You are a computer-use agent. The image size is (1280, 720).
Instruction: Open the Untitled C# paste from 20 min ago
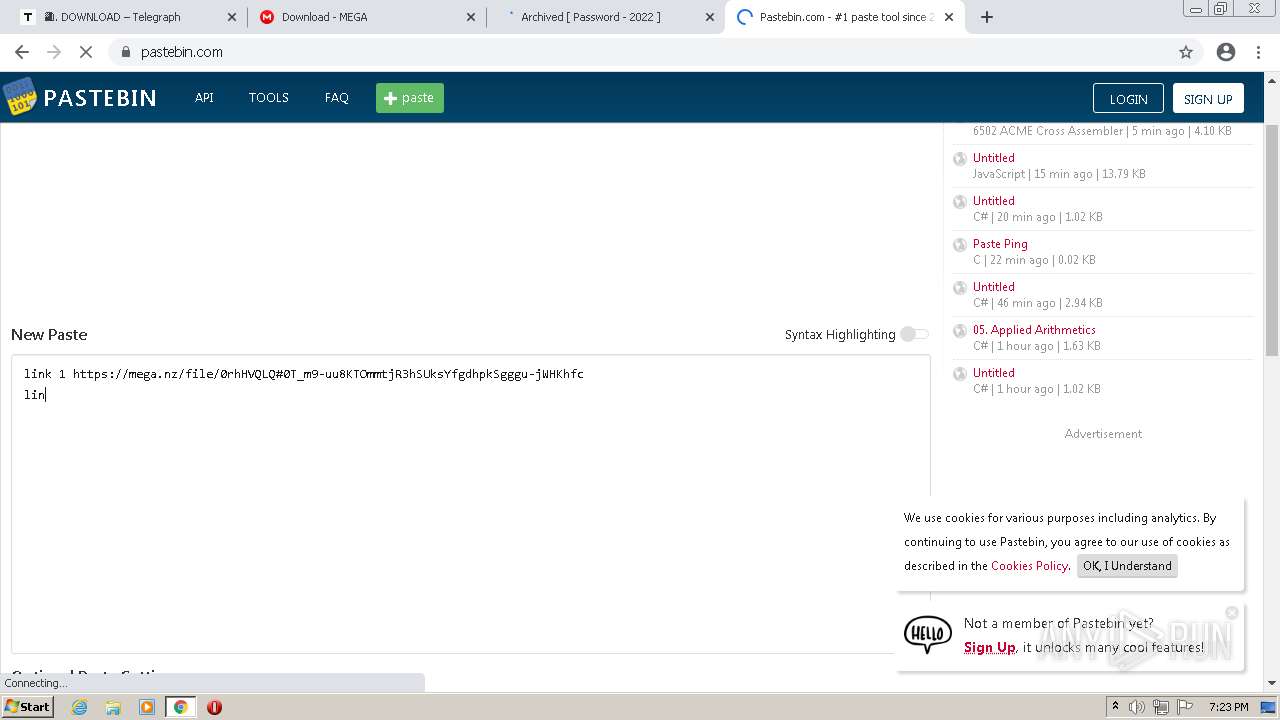click(993, 201)
